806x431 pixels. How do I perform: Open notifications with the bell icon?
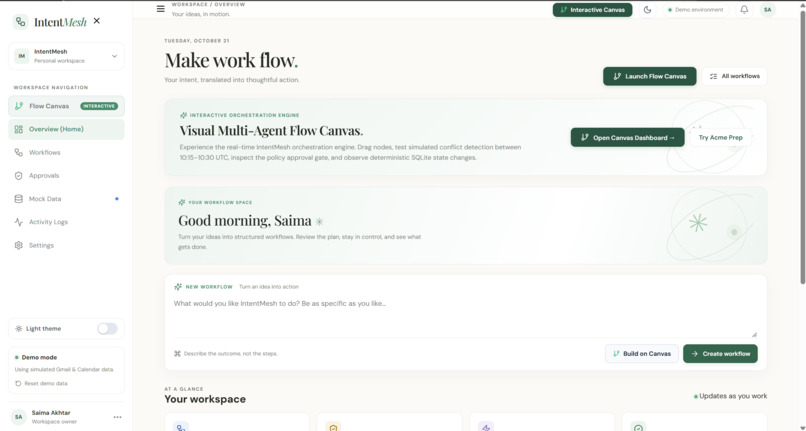point(744,10)
